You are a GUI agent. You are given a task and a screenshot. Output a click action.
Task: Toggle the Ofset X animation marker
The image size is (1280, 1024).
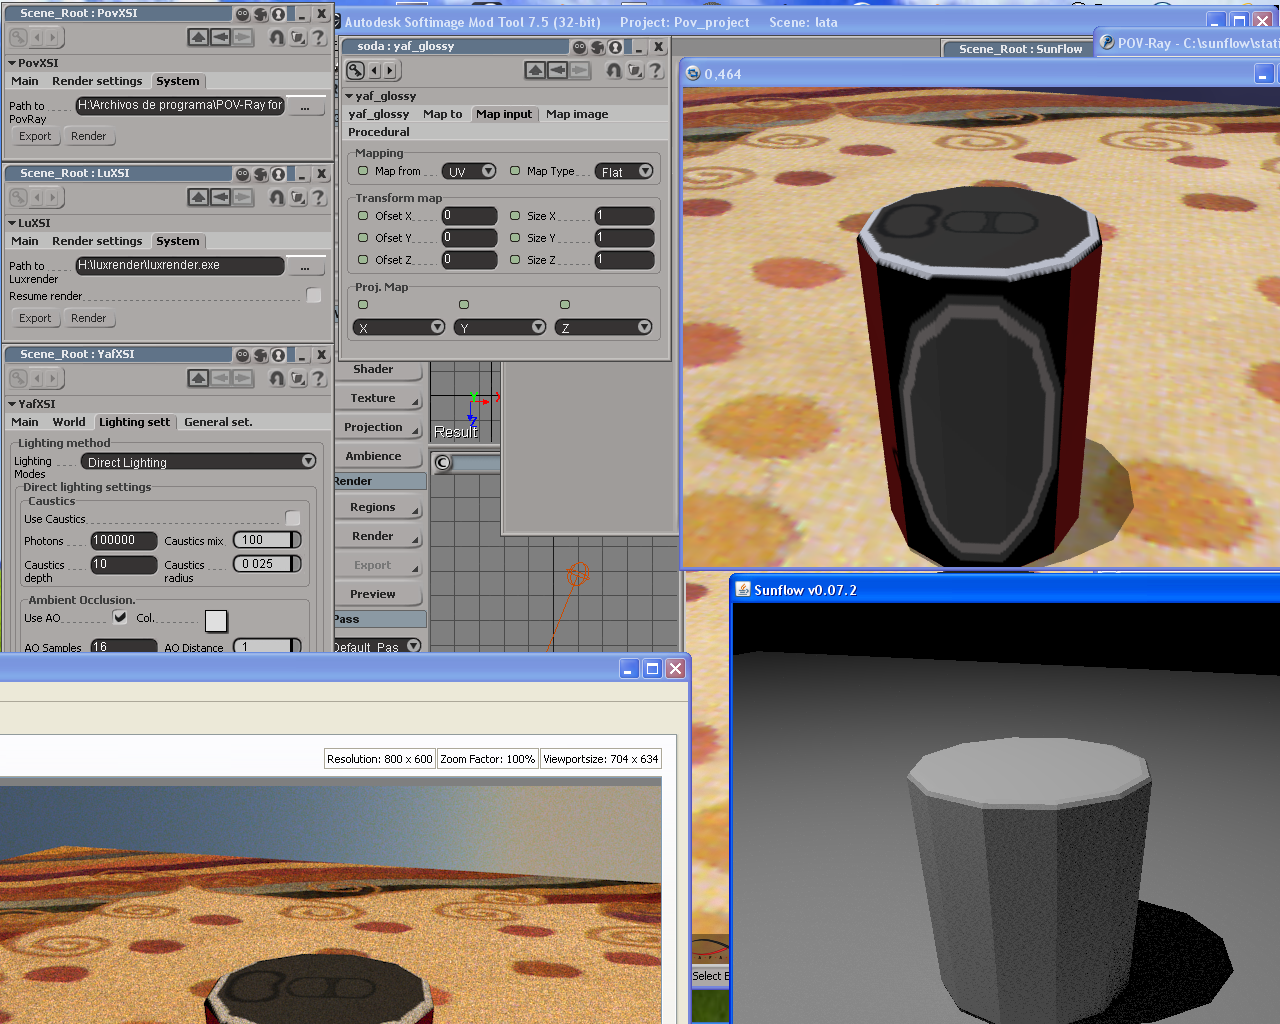(364, 216)
